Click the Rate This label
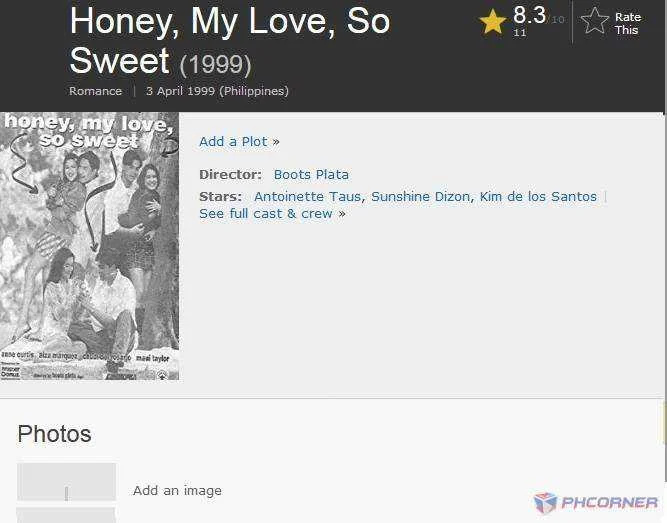Viewport: 667px width, 523px height. (627, 23)
